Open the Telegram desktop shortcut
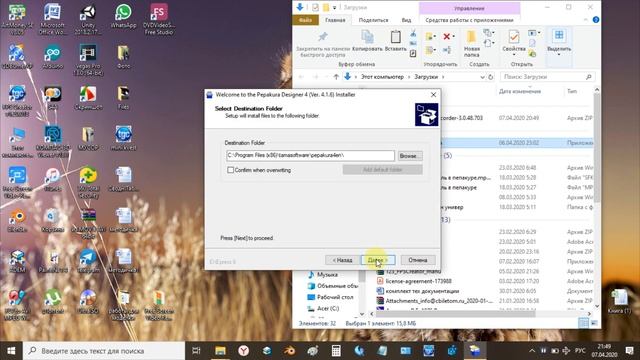 pyautogui.click(x=88, y=261)
